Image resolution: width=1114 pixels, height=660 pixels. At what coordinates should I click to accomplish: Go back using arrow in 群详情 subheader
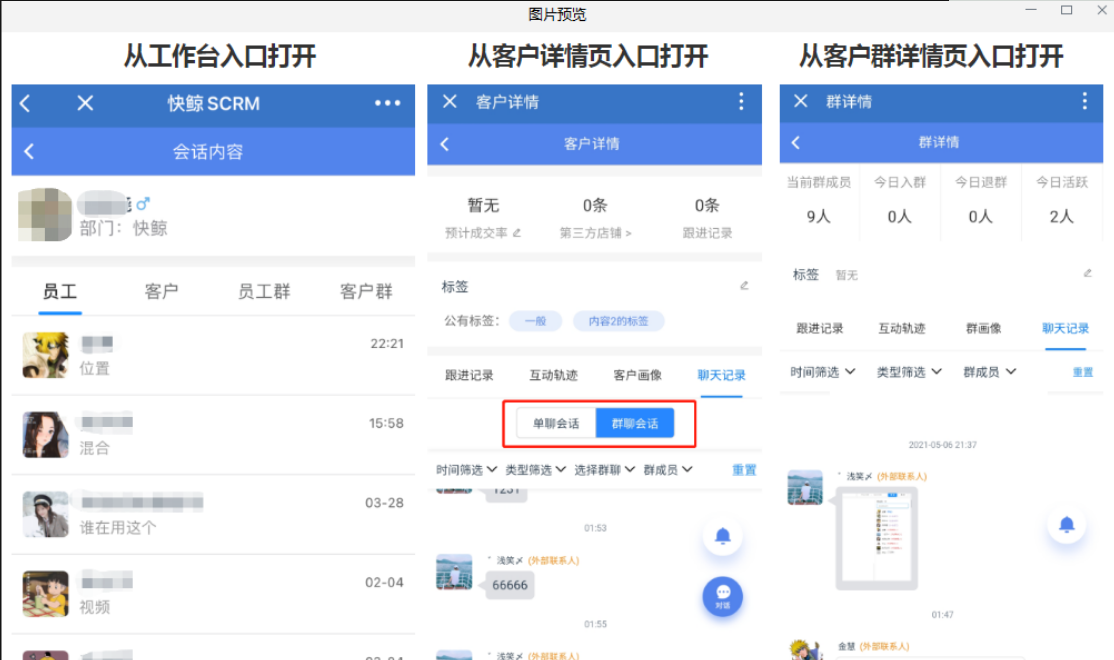[x=796, y=142]
